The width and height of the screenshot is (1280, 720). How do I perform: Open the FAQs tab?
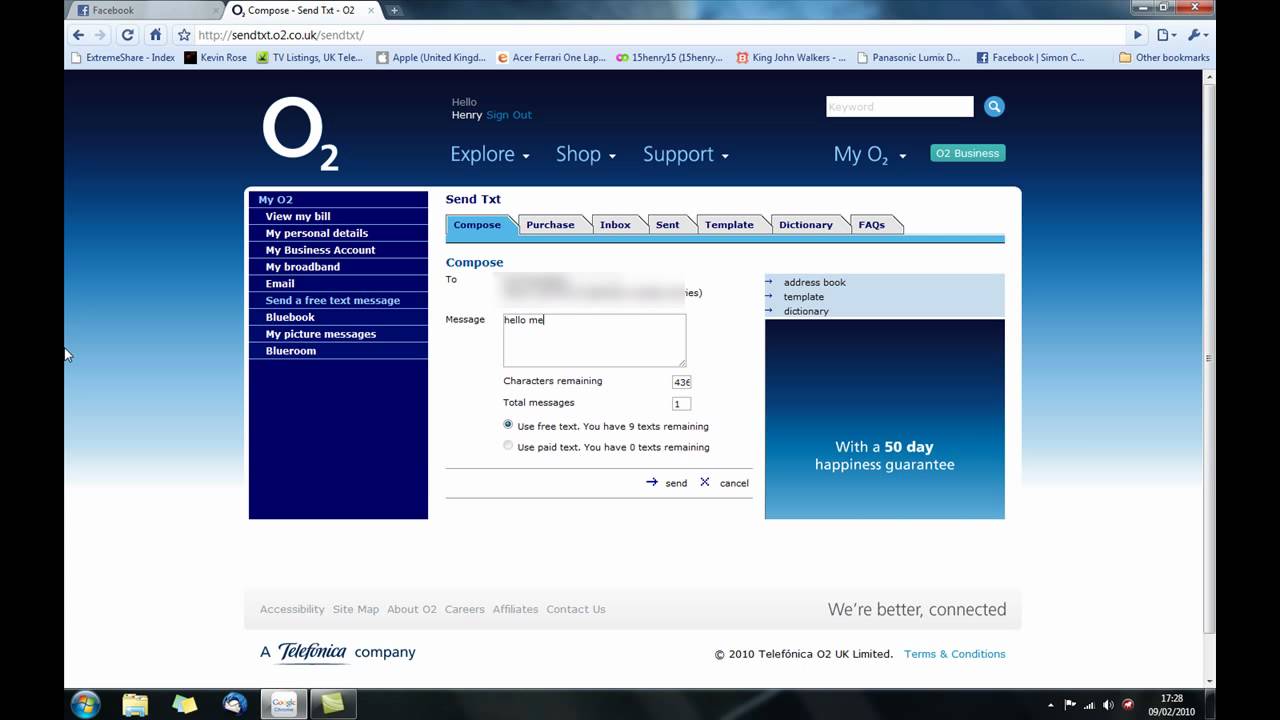[x=872, y=225]
